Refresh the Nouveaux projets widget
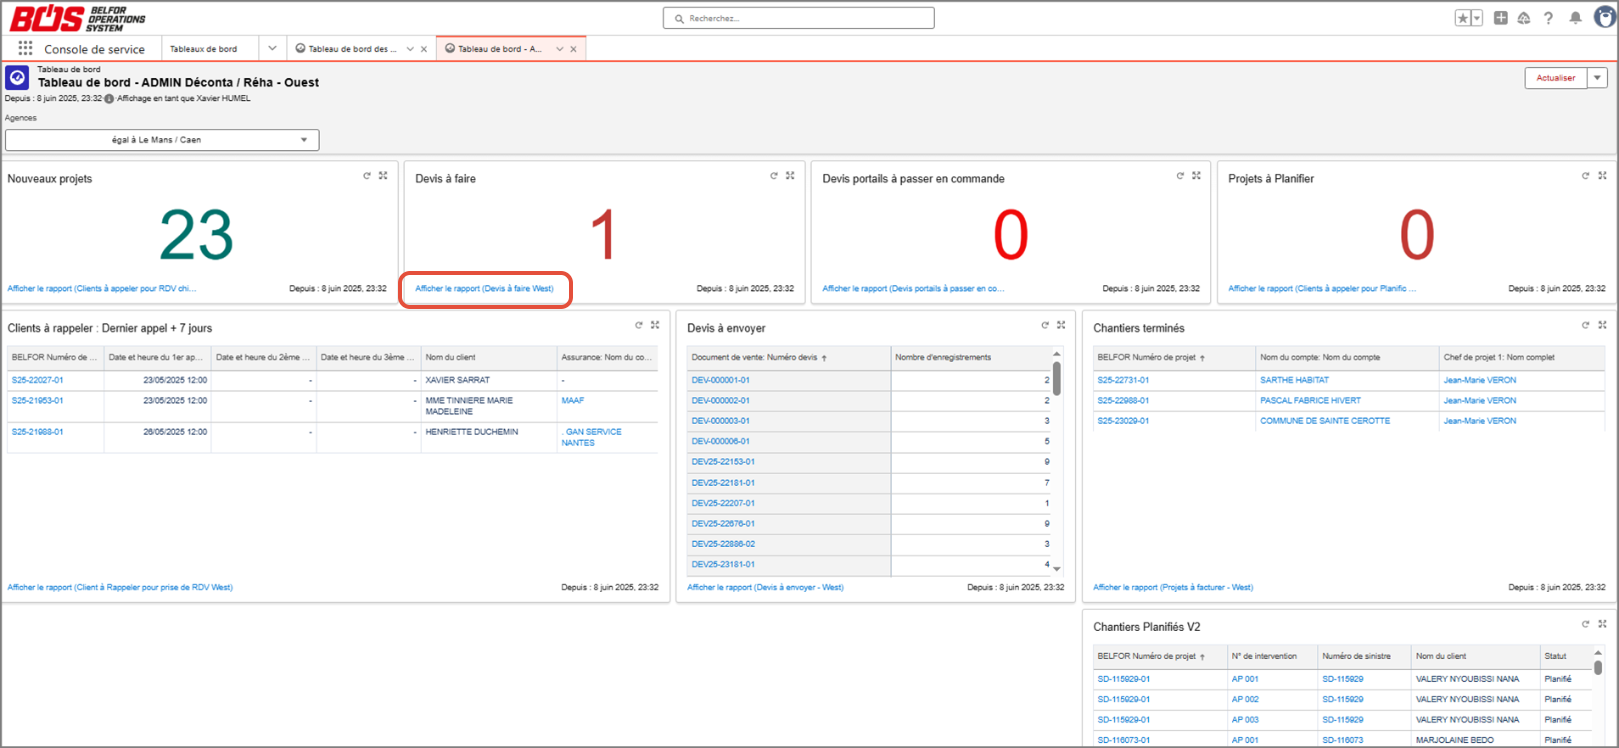Viewport: 1619px width, 748px height. pyautogui.click(x=367, y=176)
